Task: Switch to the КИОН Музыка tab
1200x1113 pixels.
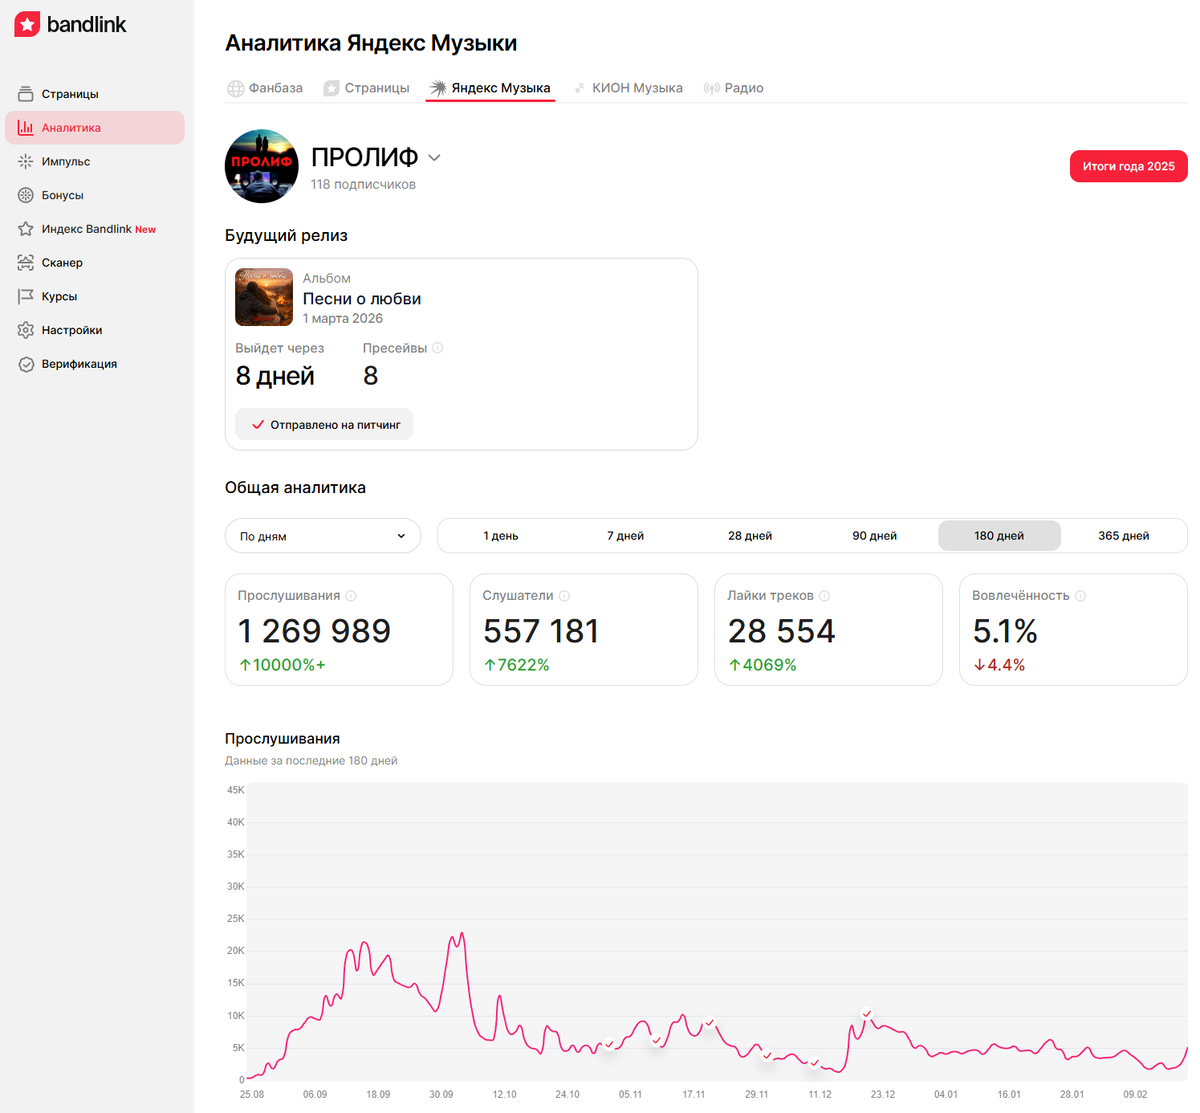Action: coord(628,88)
